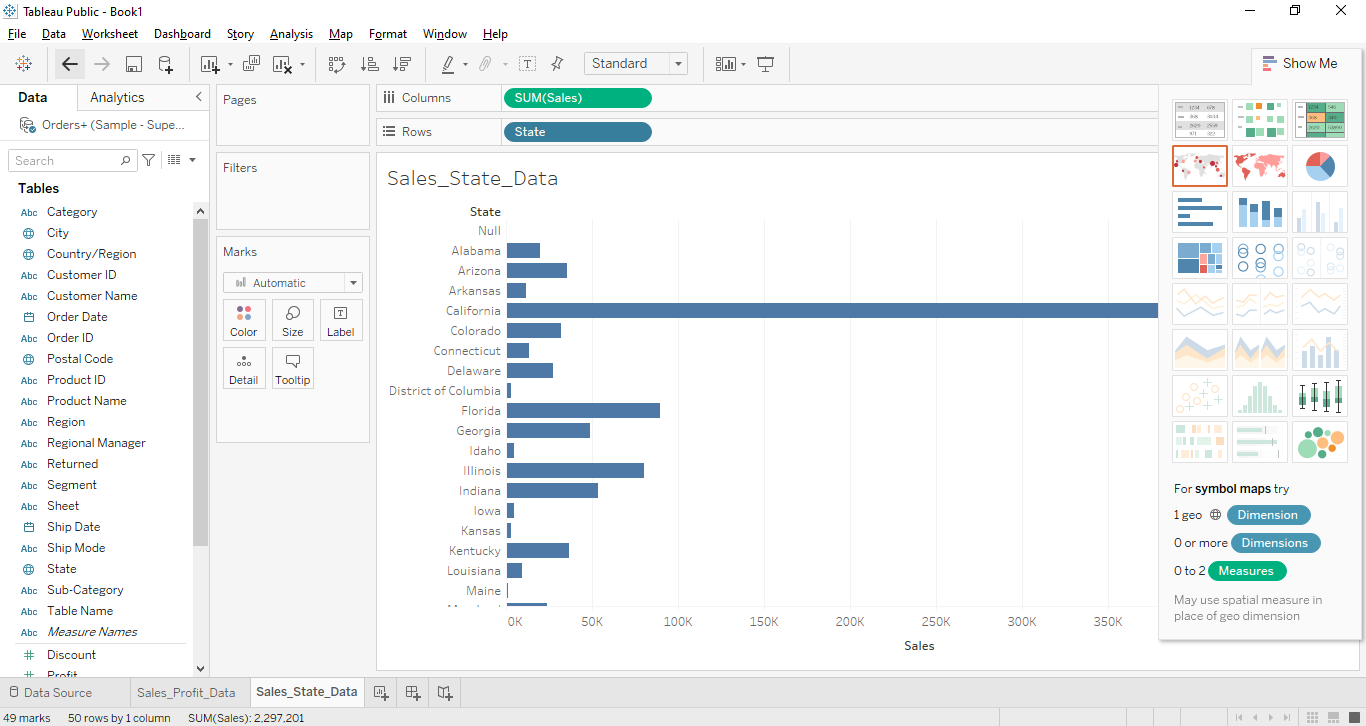Viewport: 1366px width, 726px height.
Task: Click Detail on the Marks card
Action: 244,368
